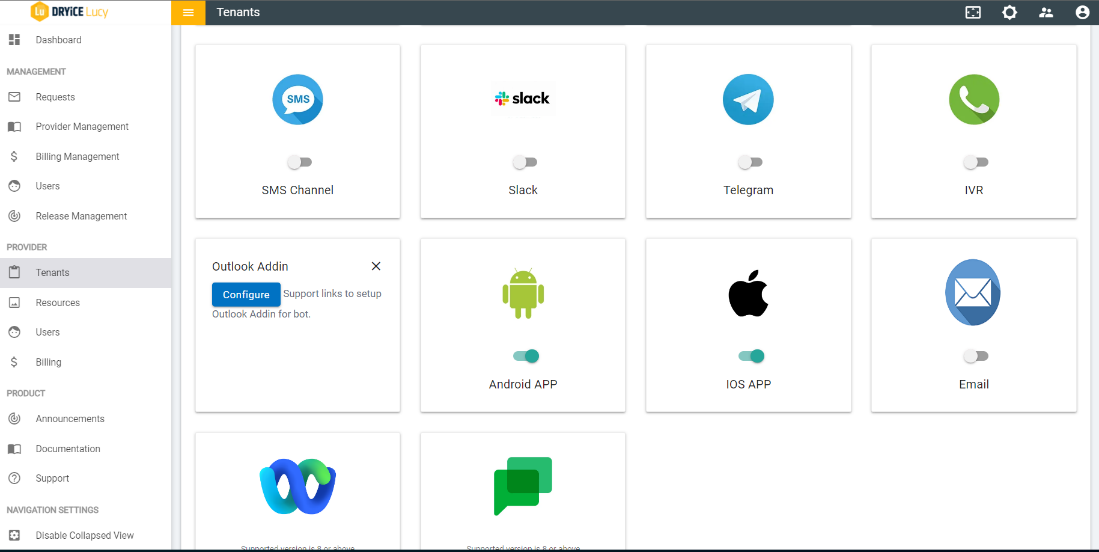The height and width of the screenshot is (552, 1099).
Task: Click the Google Chat logo icon
Action: (x=523, y=485)
